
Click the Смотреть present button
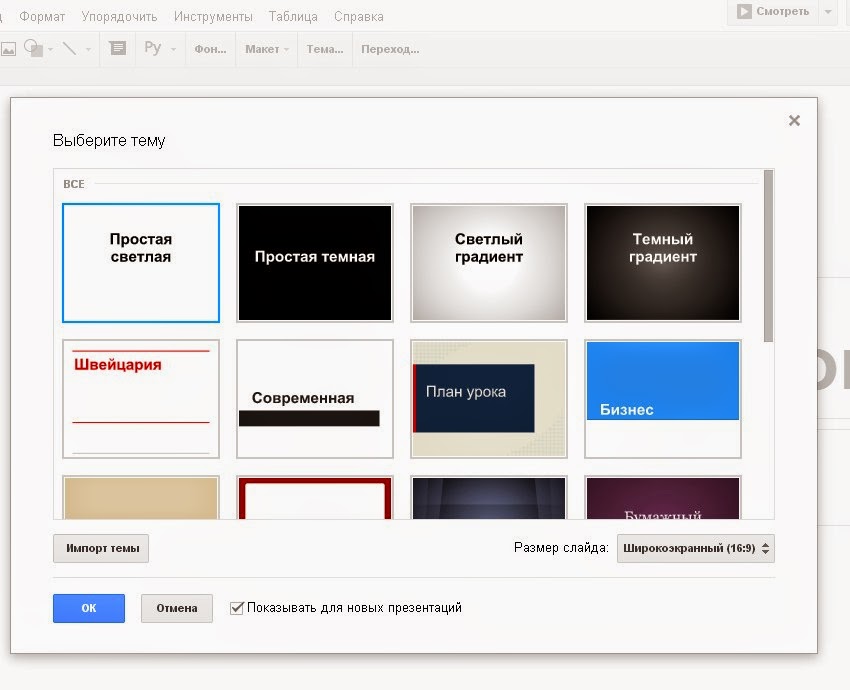773,11
